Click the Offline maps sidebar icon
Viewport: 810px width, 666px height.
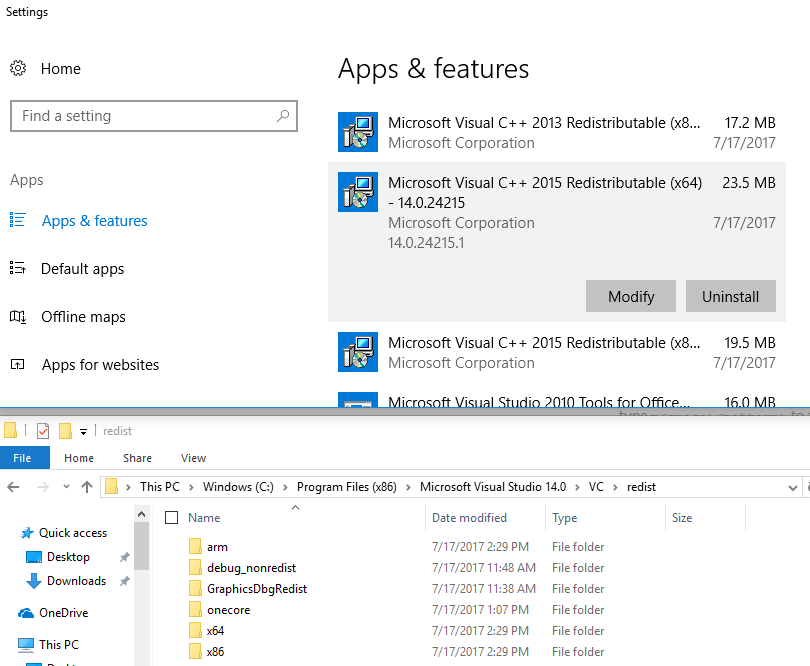[18, 317]
